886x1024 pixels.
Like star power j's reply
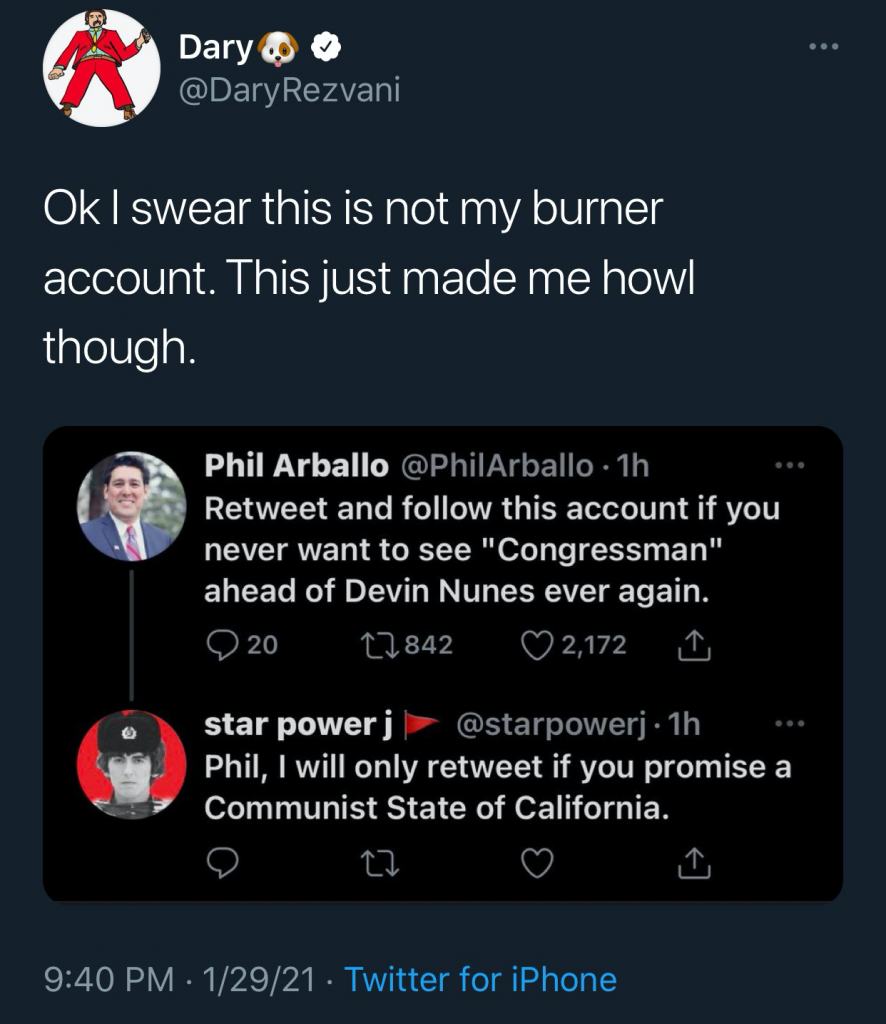coord(538,864)
